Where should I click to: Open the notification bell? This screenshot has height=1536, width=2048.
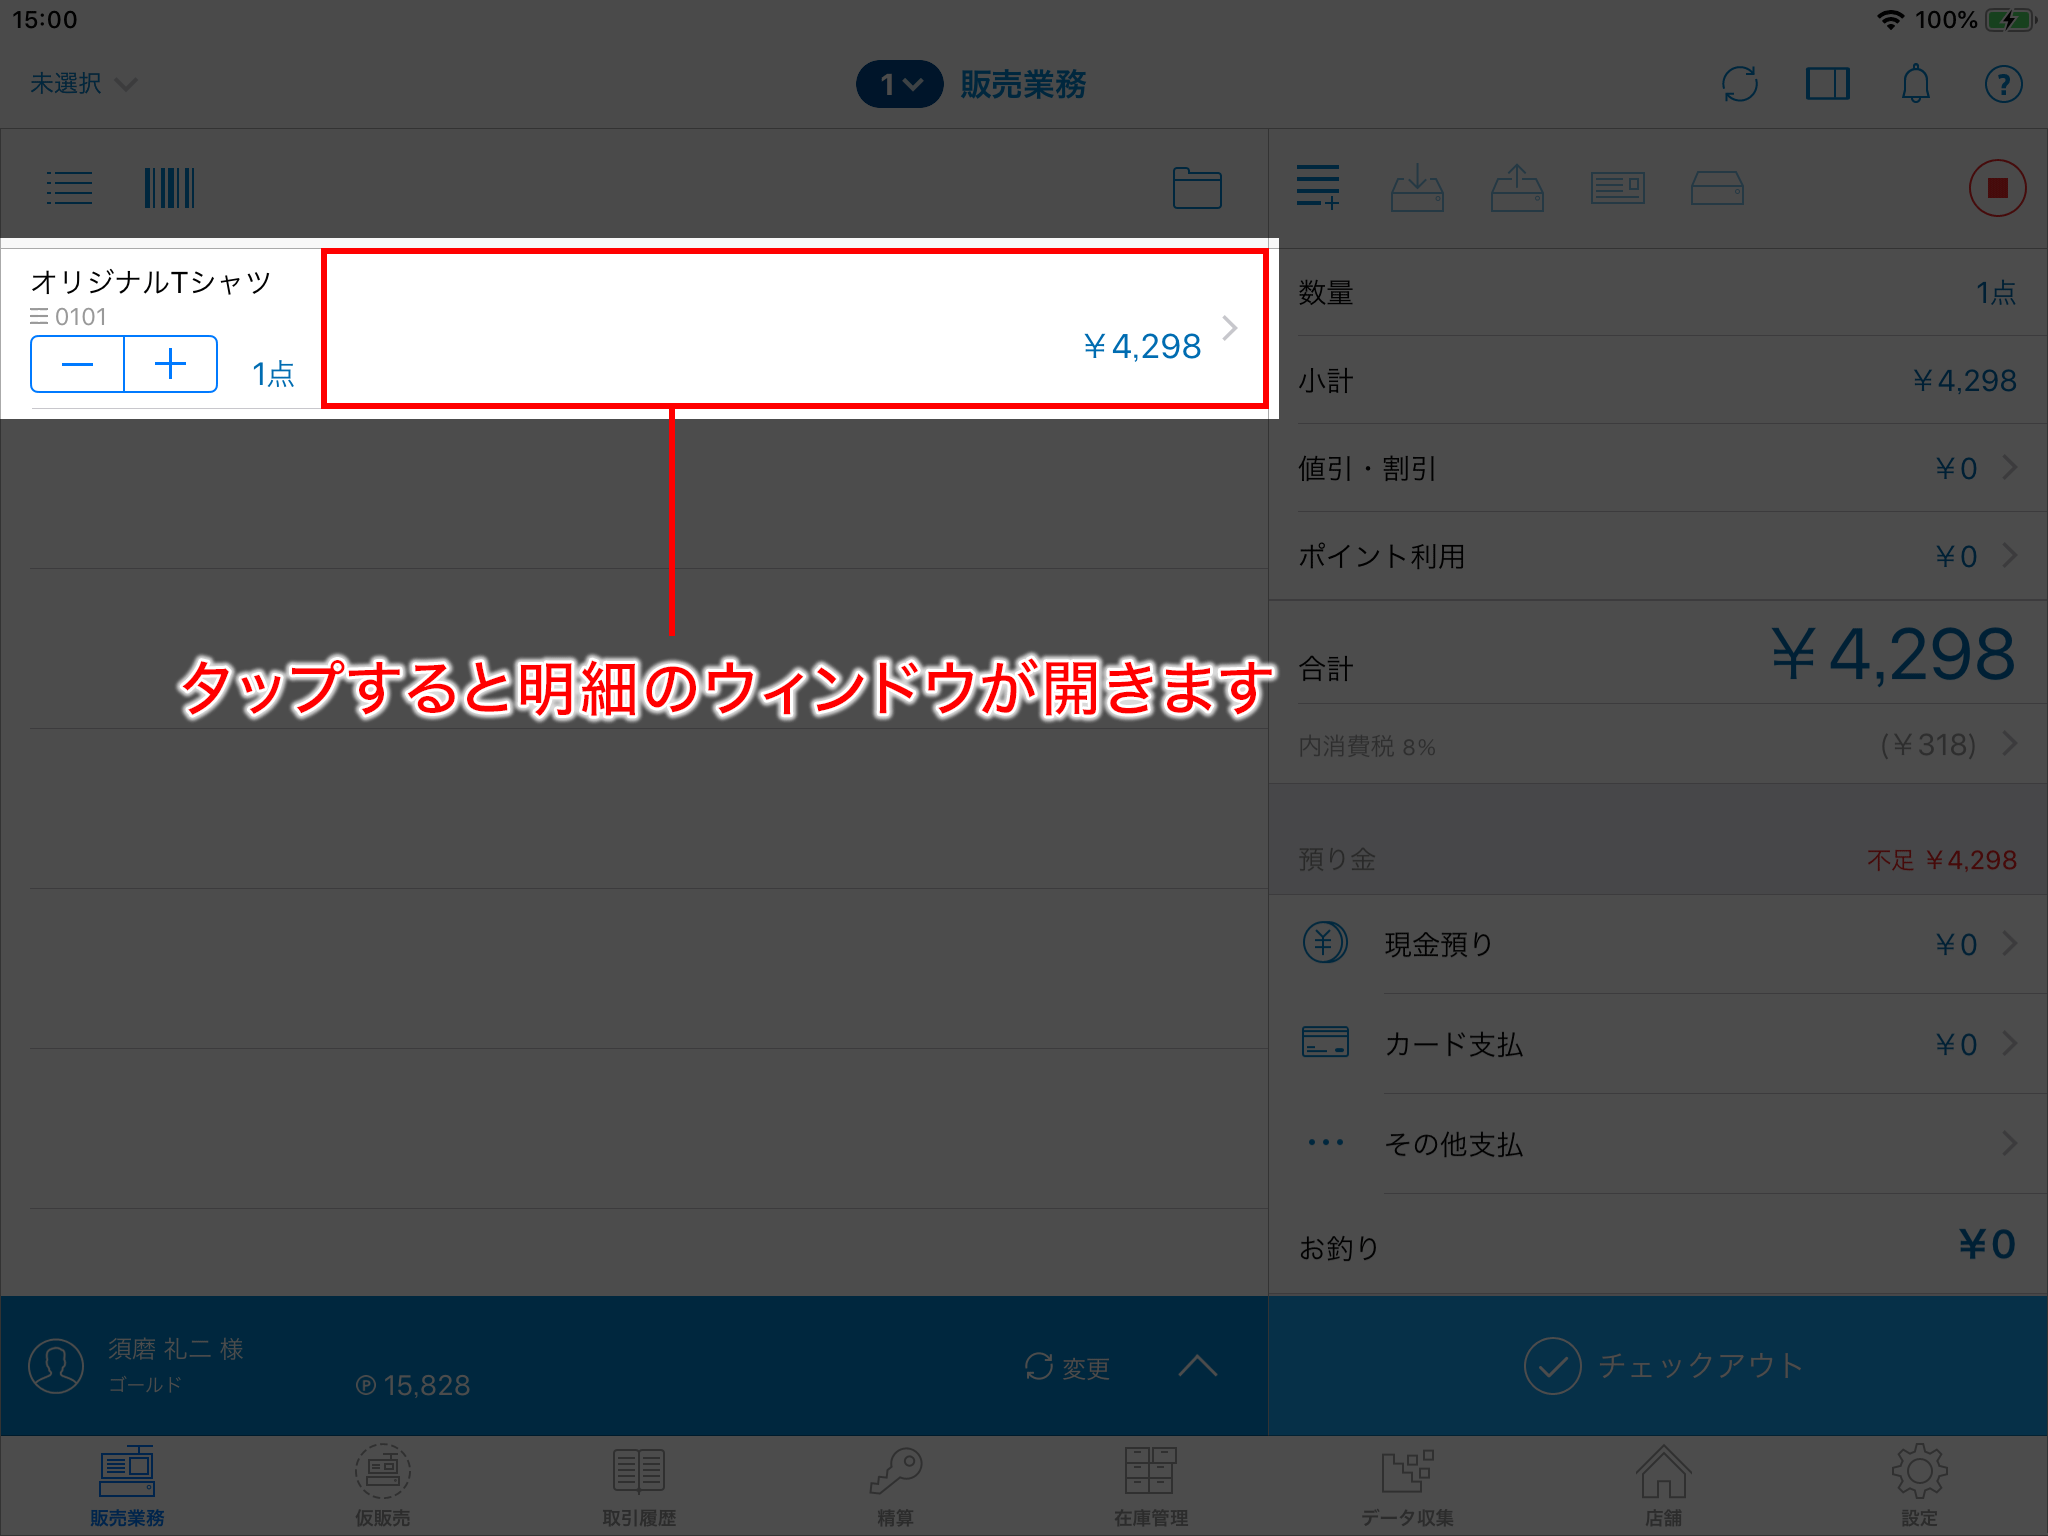click(1915, 84)
